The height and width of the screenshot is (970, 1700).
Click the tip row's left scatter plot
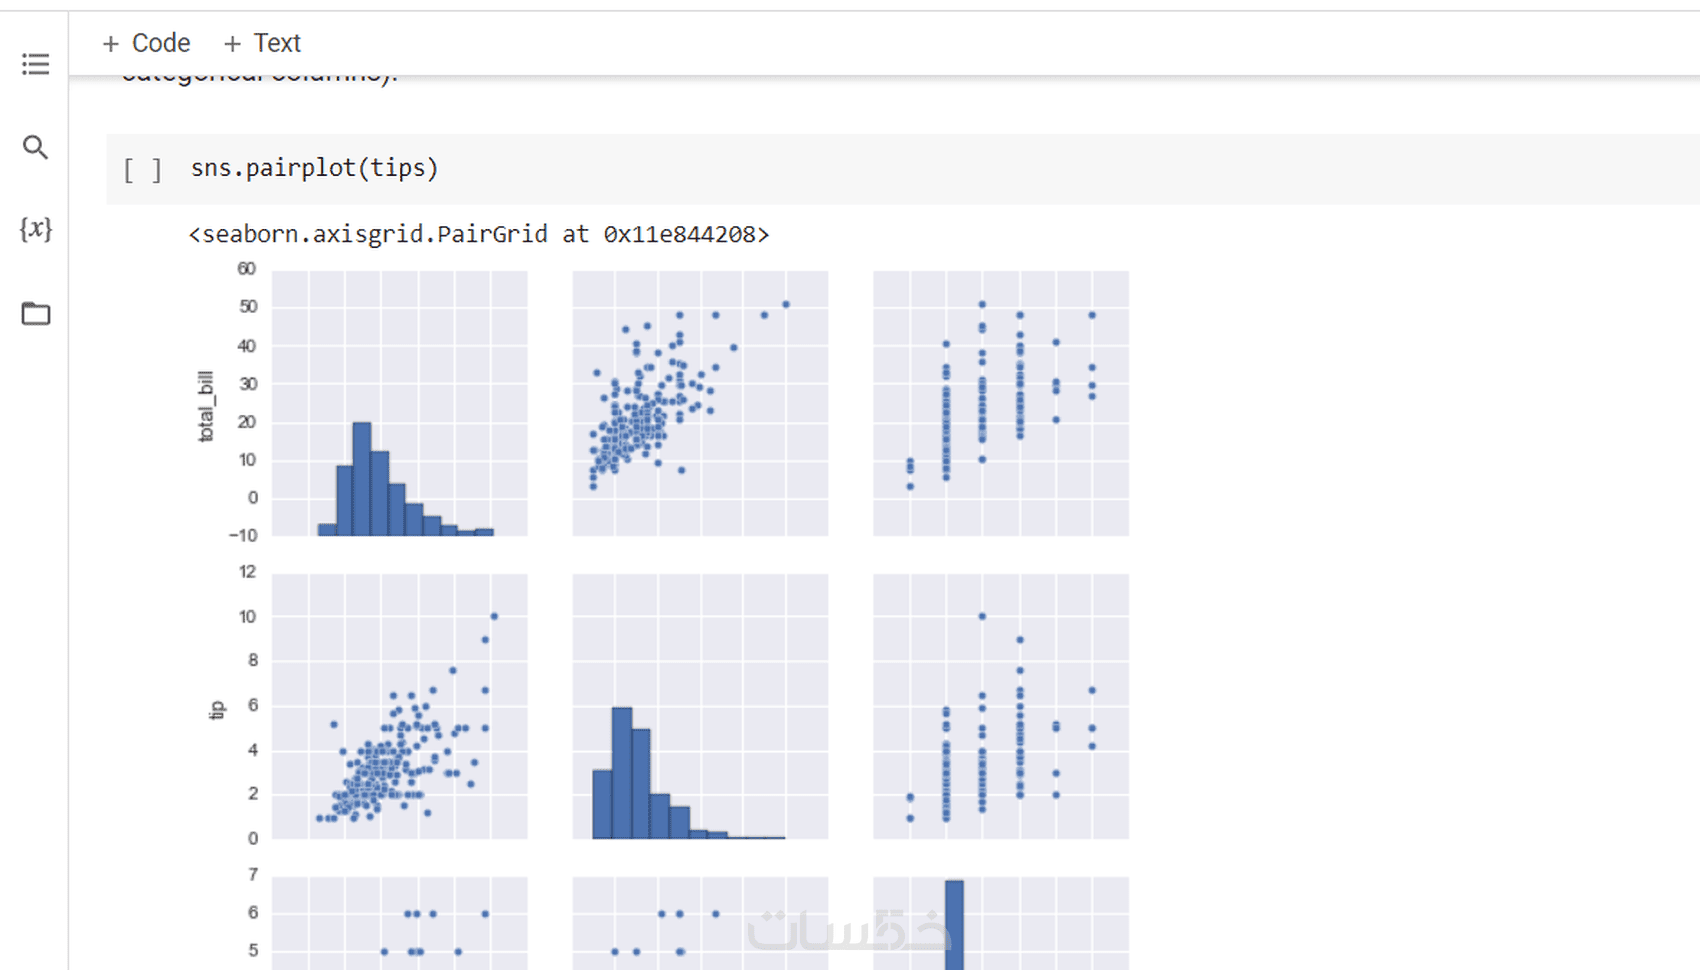(399, 706)
